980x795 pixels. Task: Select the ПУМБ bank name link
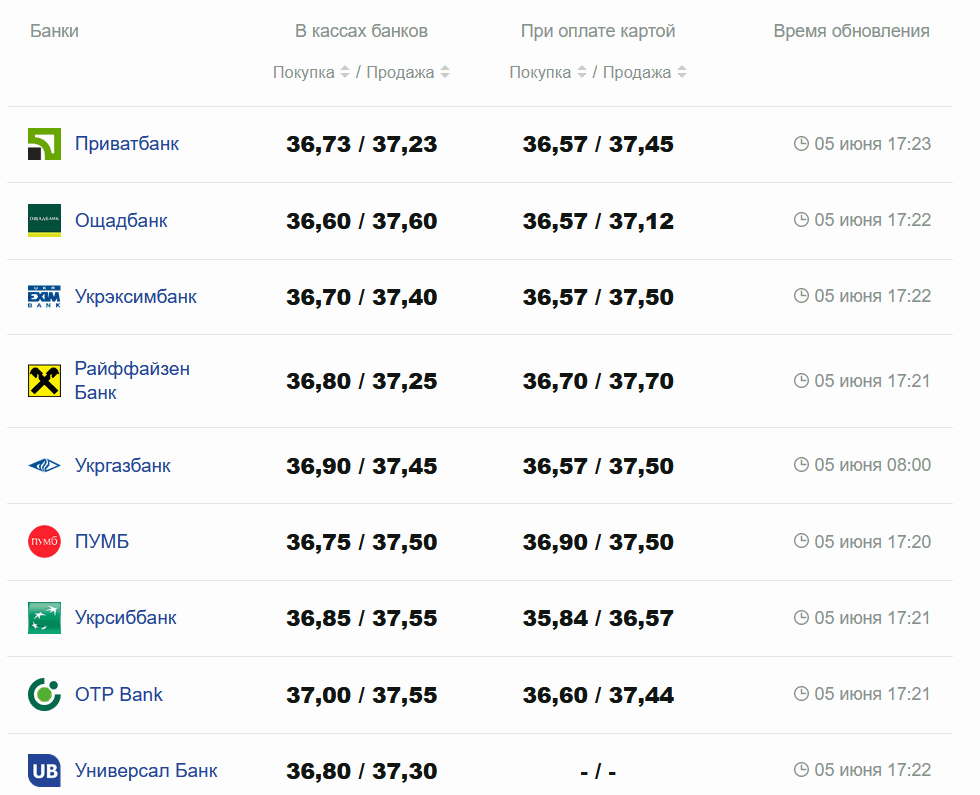tap(102, 542)
